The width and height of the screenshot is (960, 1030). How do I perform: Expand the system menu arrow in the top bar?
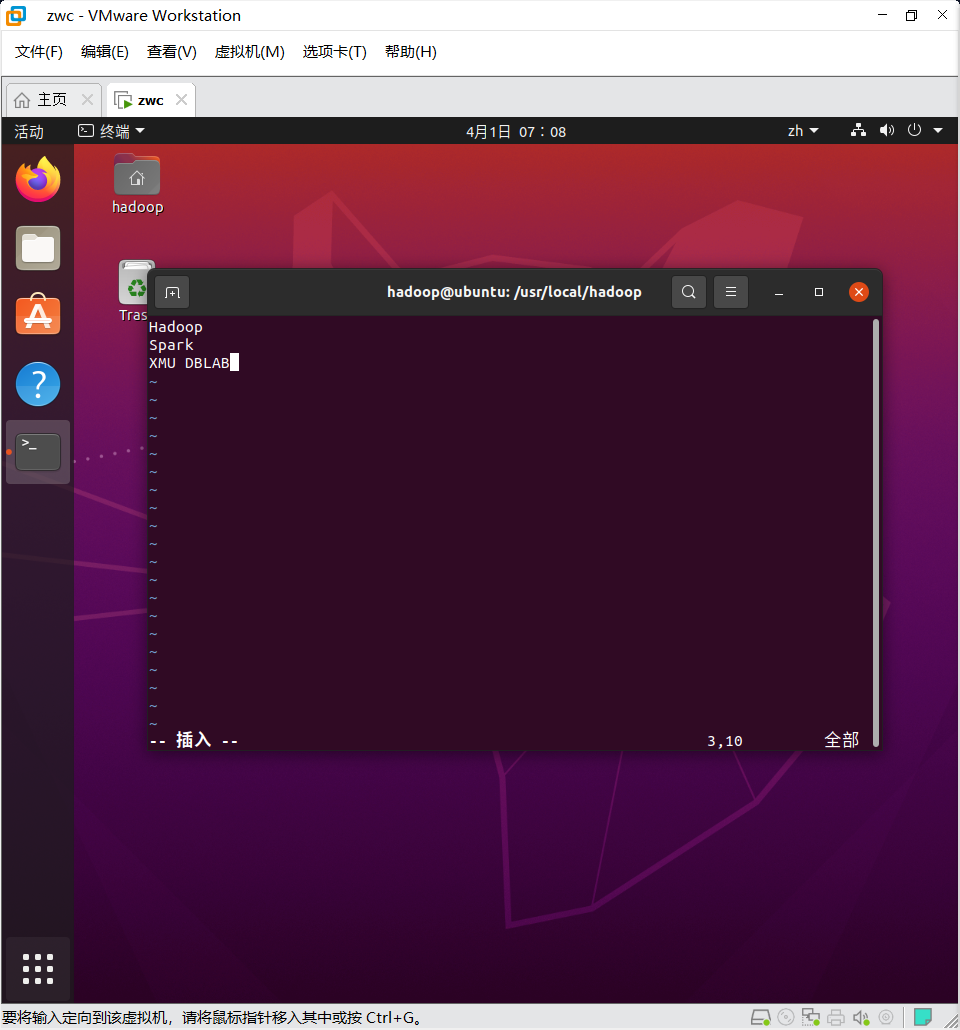pyautogui.click(x=938, y=131)
